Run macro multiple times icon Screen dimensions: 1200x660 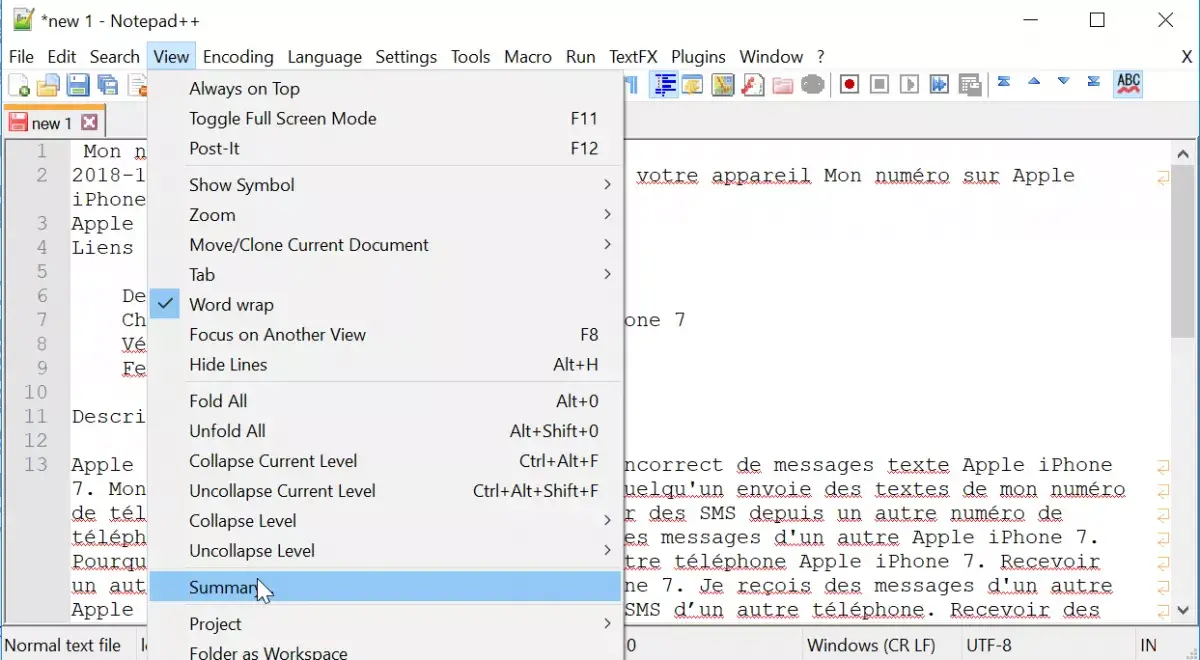point(939,85)
